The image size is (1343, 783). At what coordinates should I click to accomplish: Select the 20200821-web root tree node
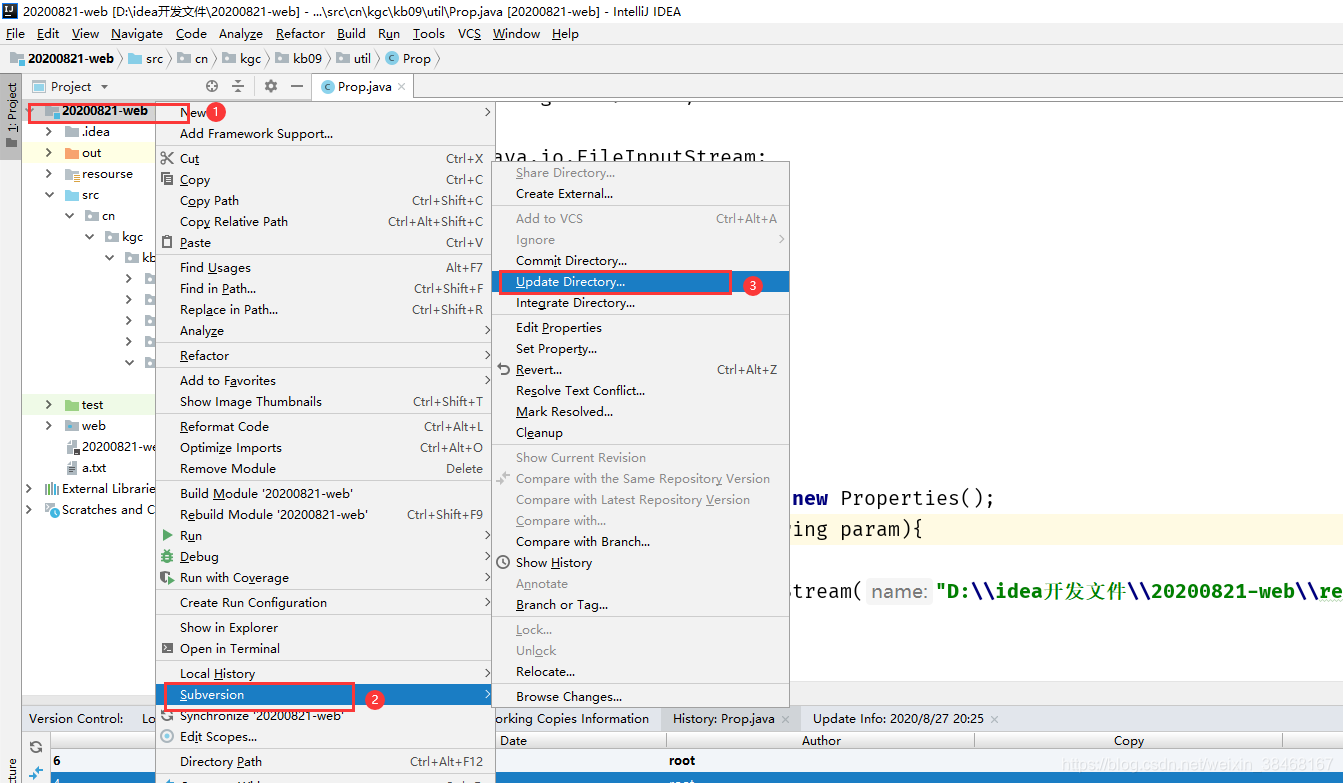tap(104, 111)
